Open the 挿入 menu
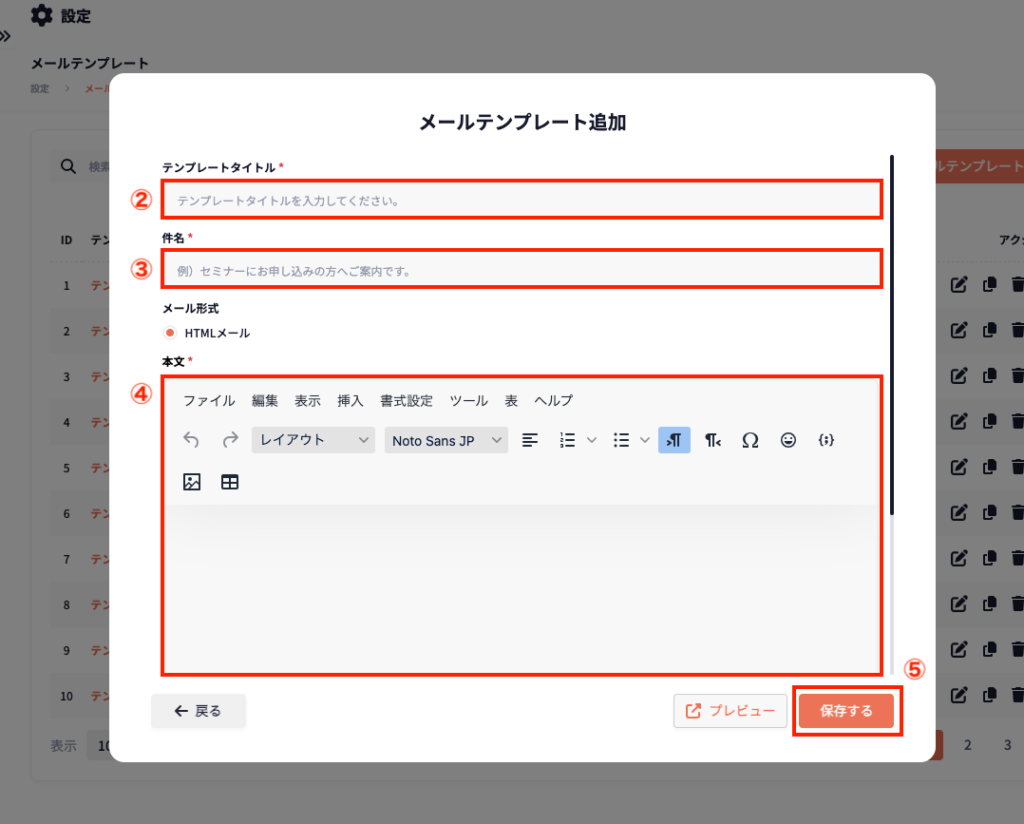Image resolution: width=1024 pixels, height=824 pixels. click(x=350, y=401)
